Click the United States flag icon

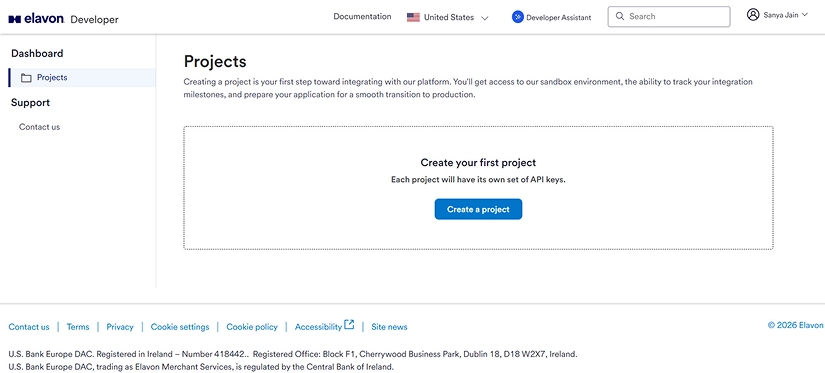point(413,17)
